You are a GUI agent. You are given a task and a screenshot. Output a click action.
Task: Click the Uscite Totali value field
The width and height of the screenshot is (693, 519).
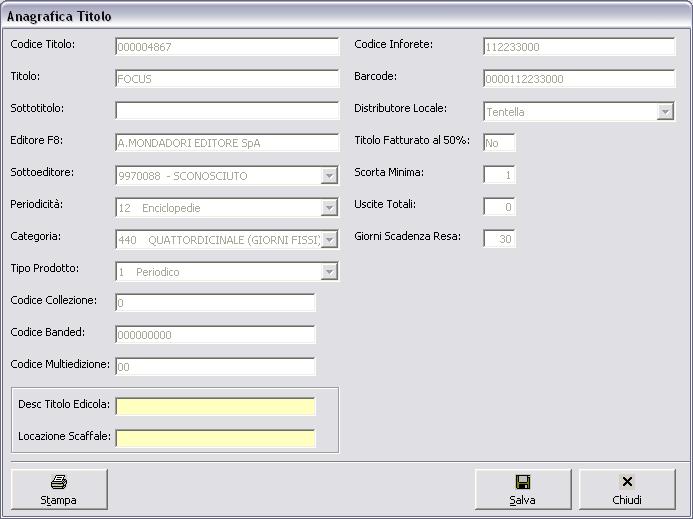pyautogui.click(x=499, y=206)
